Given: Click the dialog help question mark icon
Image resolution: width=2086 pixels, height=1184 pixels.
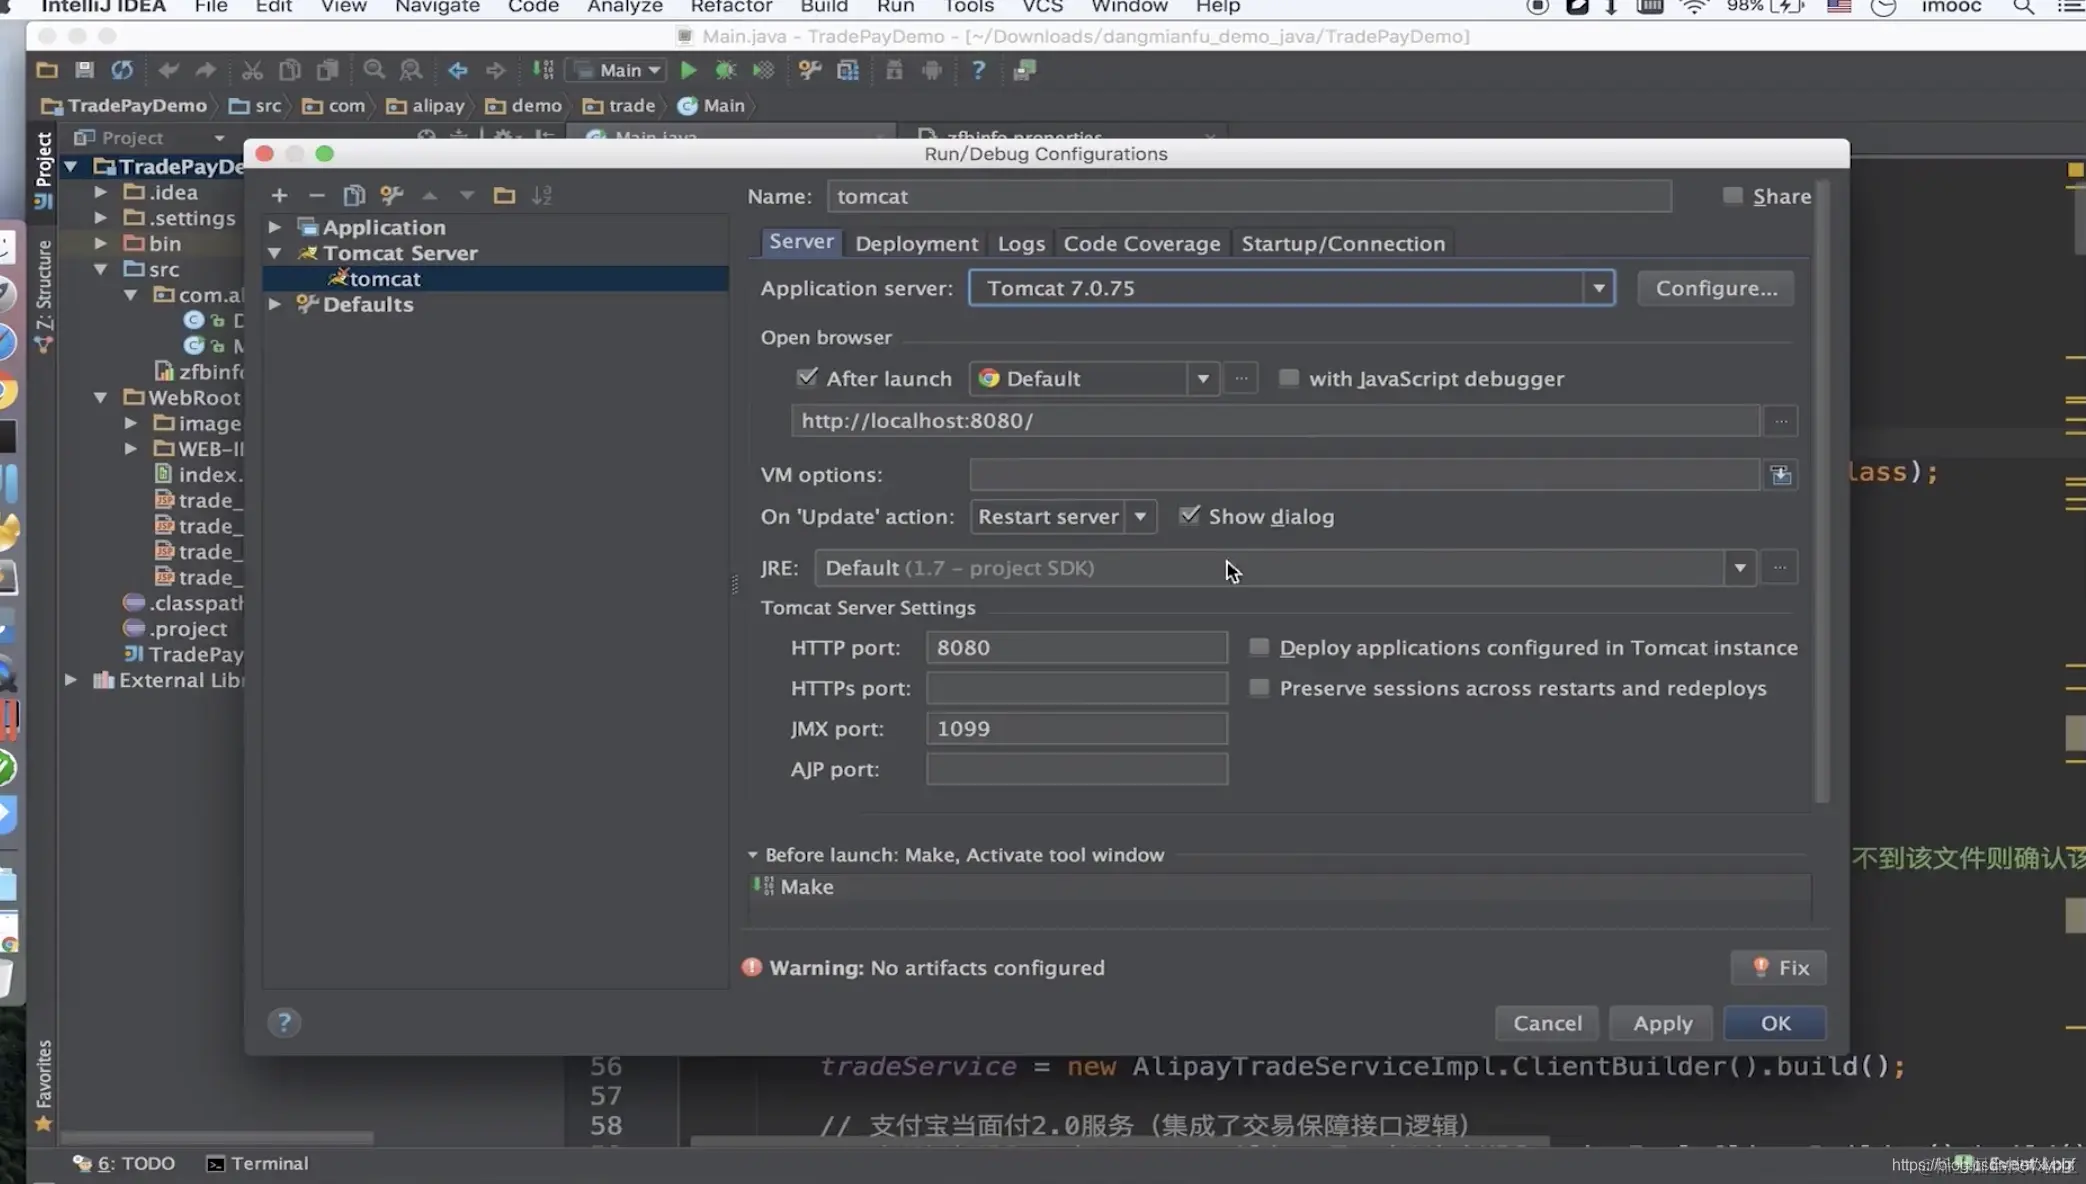Looking at the screenshot, I should [x=284, y=1022].
